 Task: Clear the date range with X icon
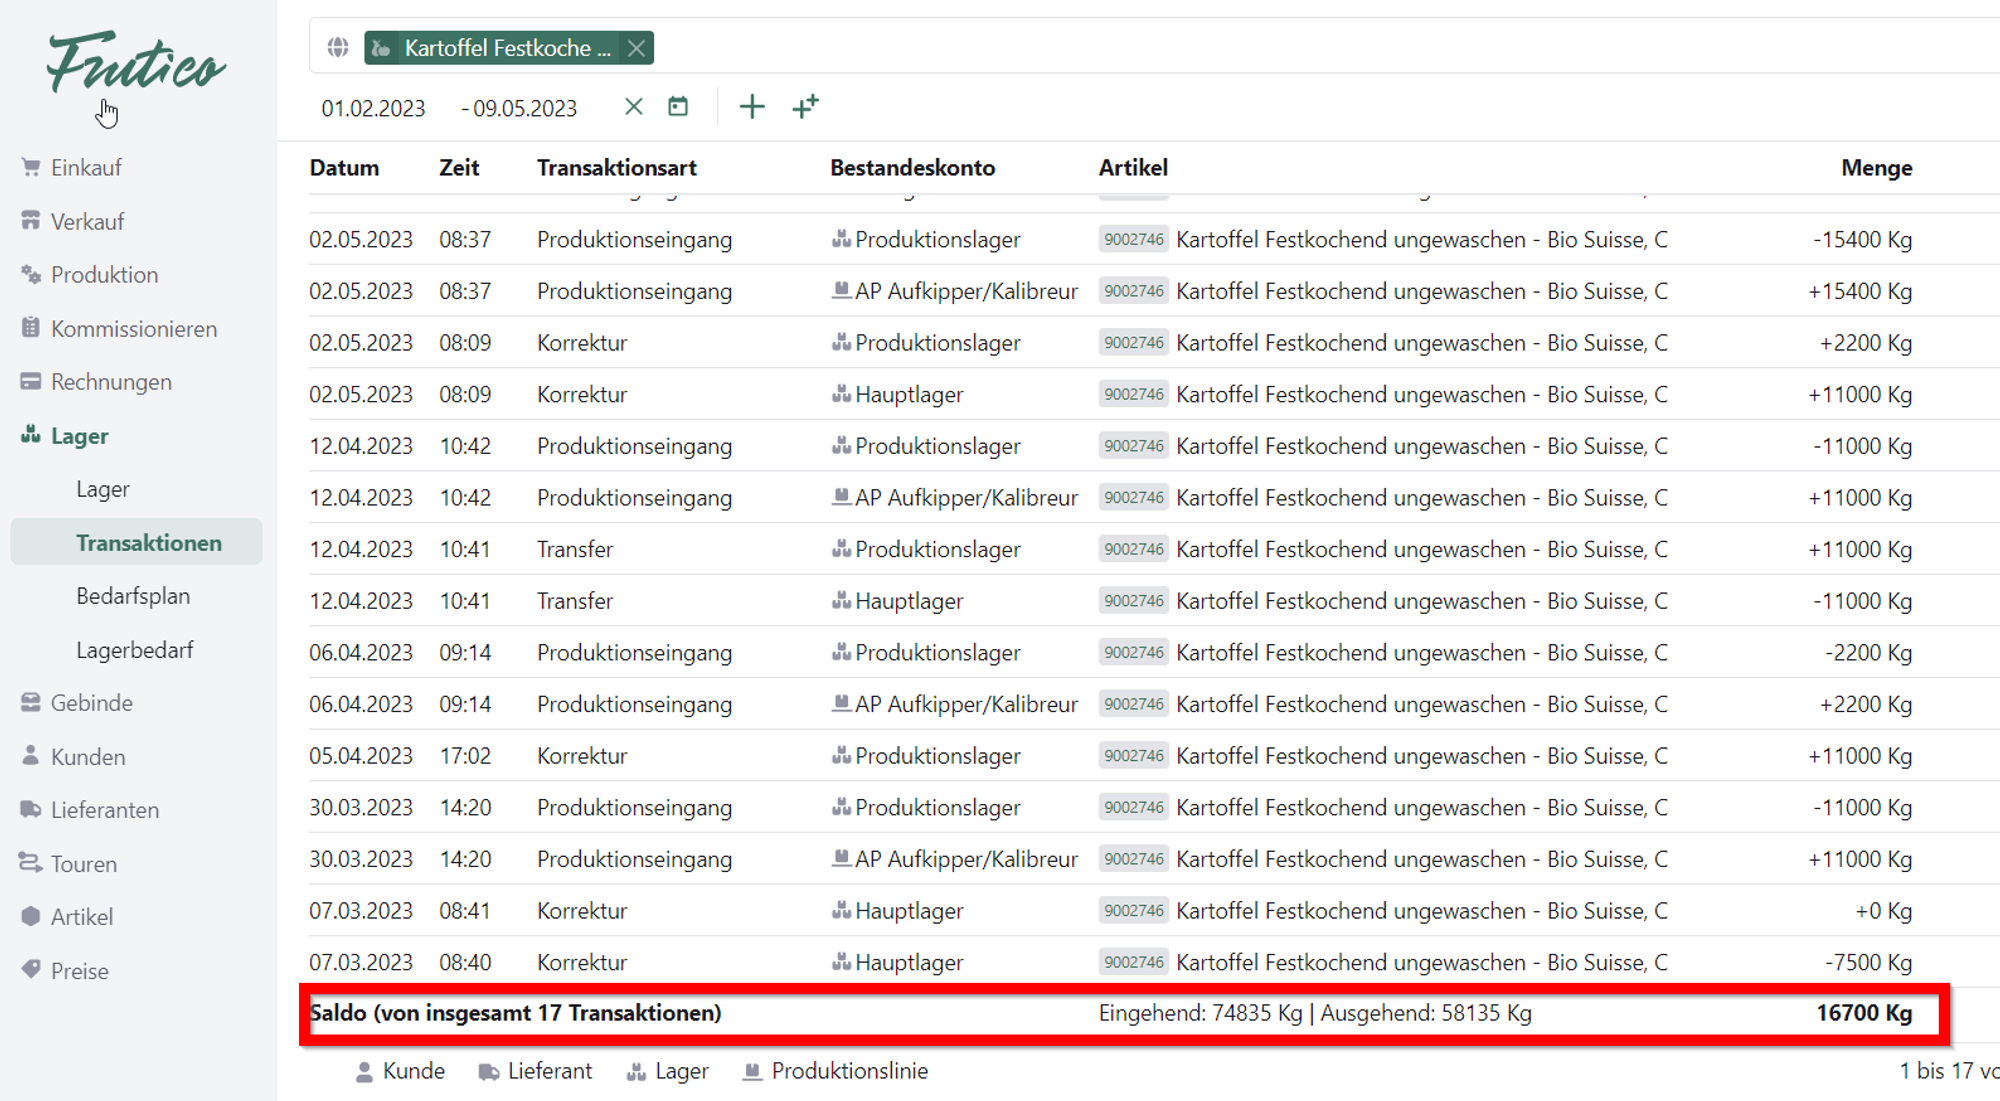tap(633, 107)
